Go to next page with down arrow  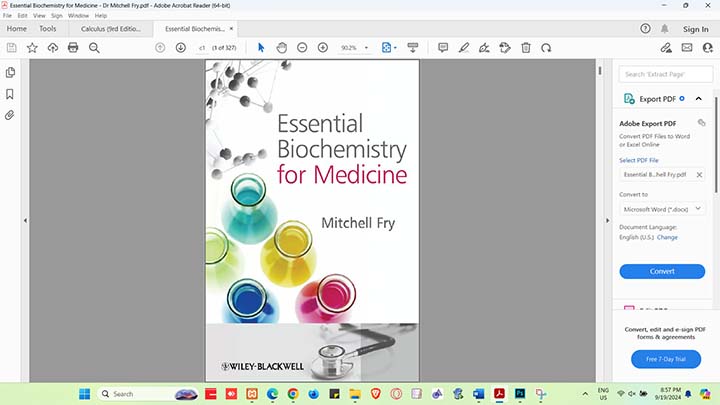tap(181, 47)
